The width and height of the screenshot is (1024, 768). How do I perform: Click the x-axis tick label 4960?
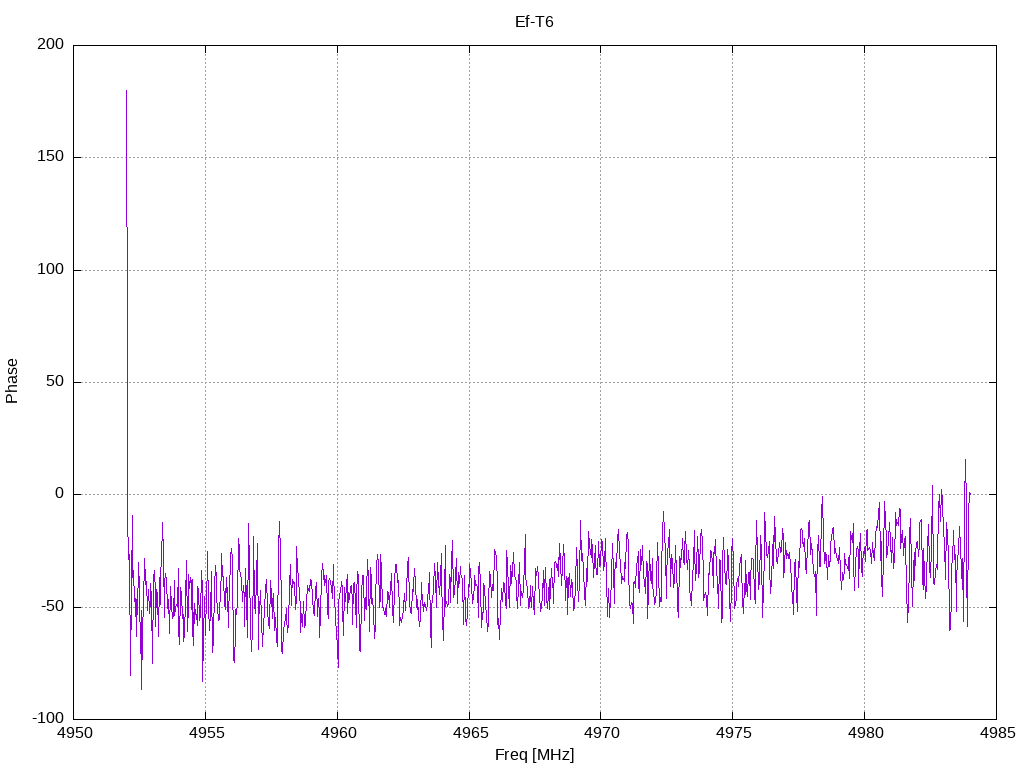click(x=338, y=733)
